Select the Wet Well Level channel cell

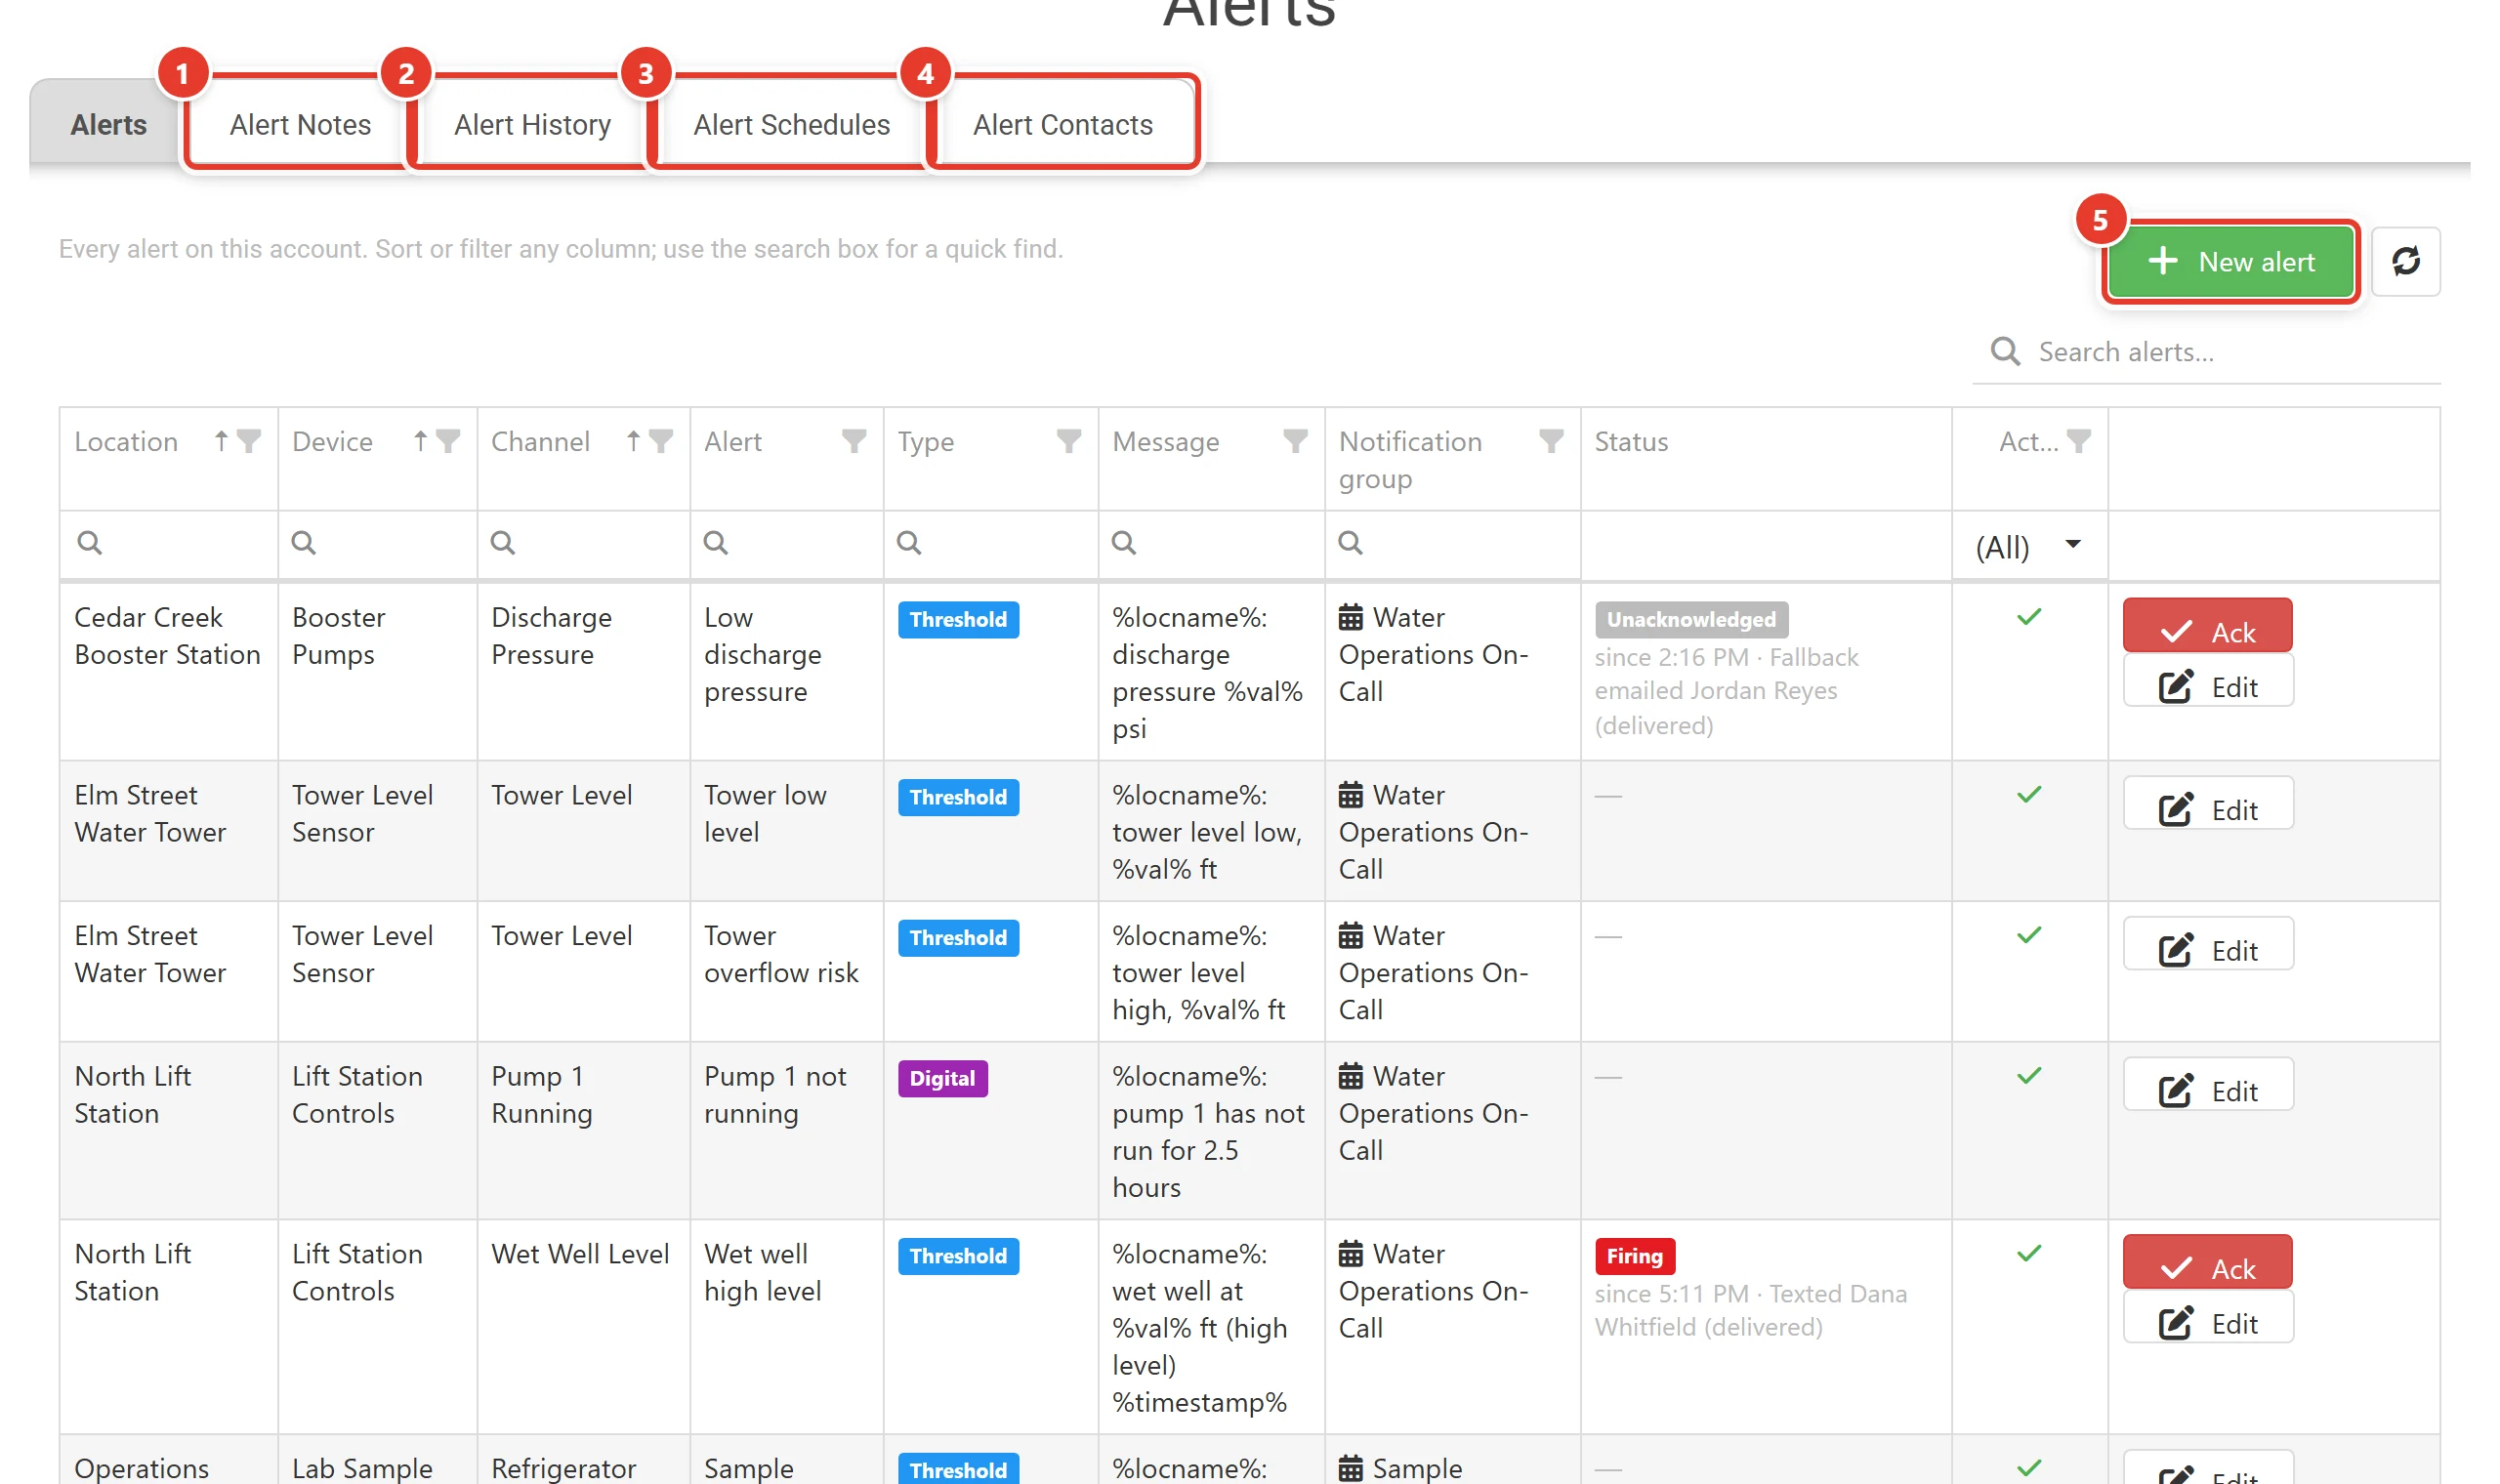pos(583,1326)
